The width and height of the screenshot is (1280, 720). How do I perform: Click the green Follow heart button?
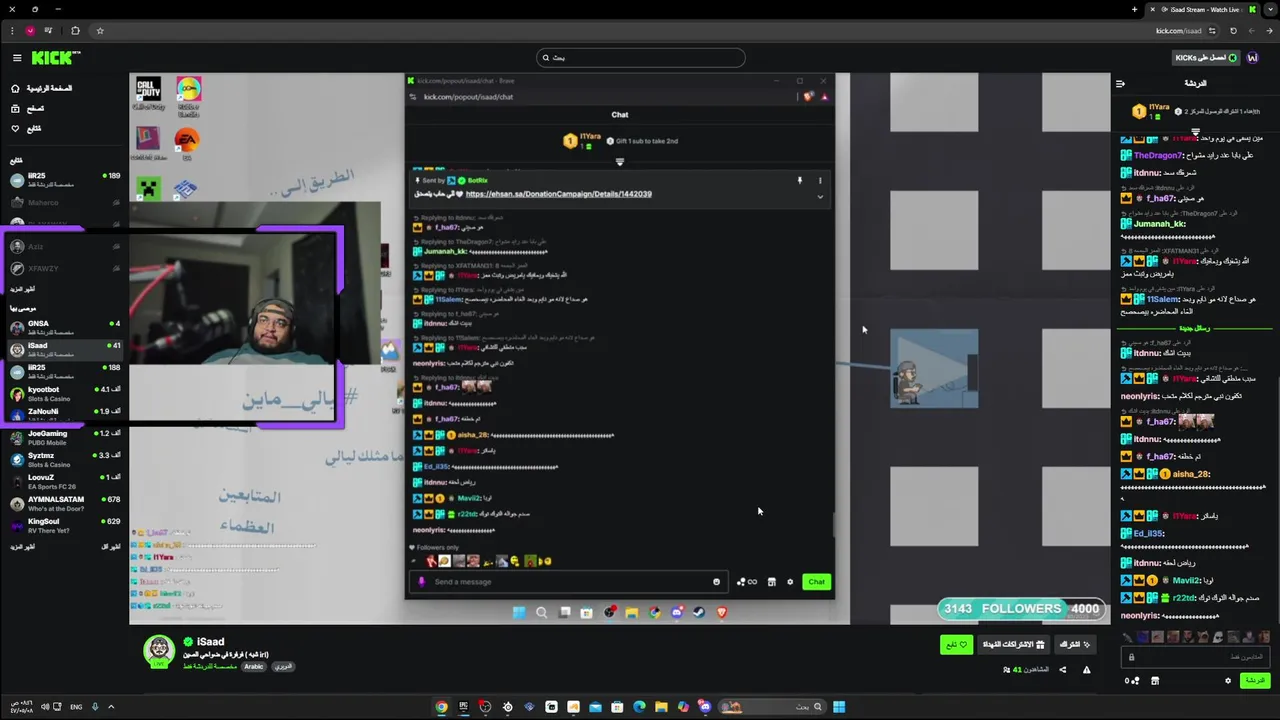(x=956, y=645)
